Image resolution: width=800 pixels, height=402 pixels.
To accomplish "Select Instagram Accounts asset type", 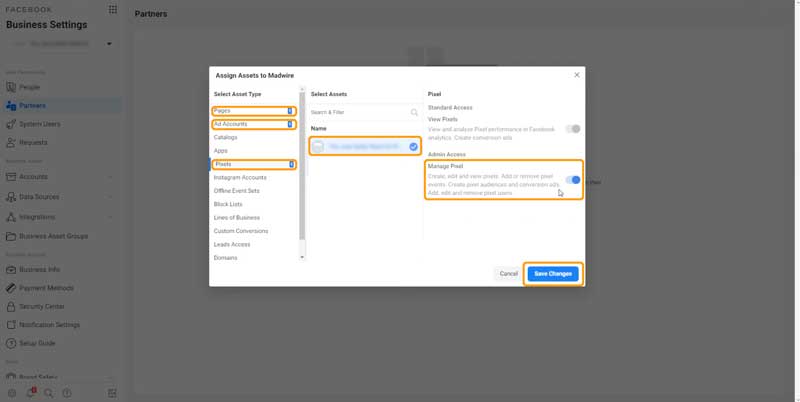I will click(x=240, y=178).
